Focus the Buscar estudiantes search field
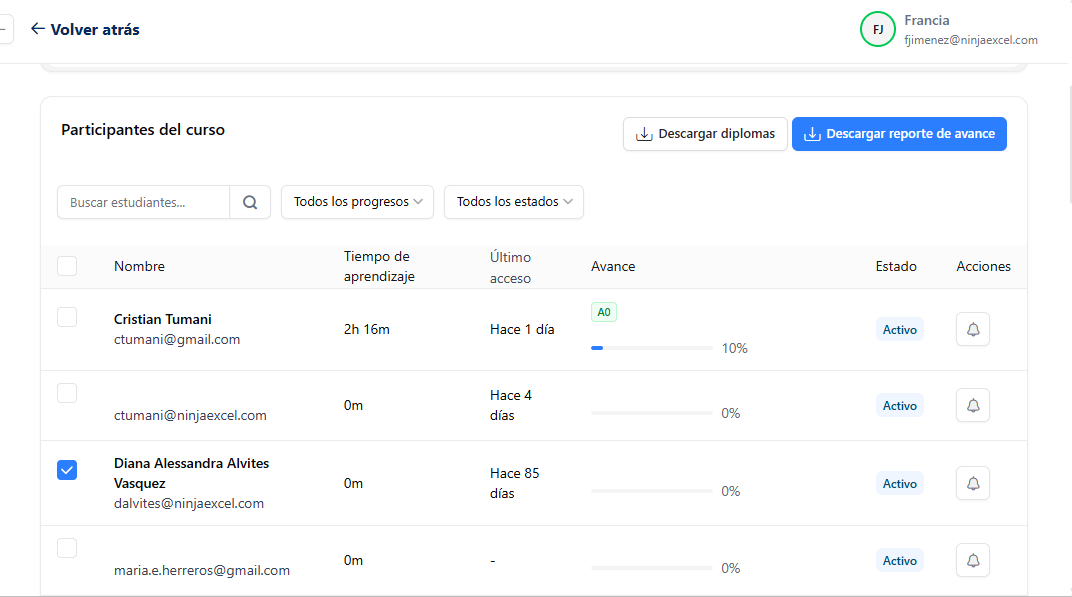The image size is (1072, 597). [144, 202]
